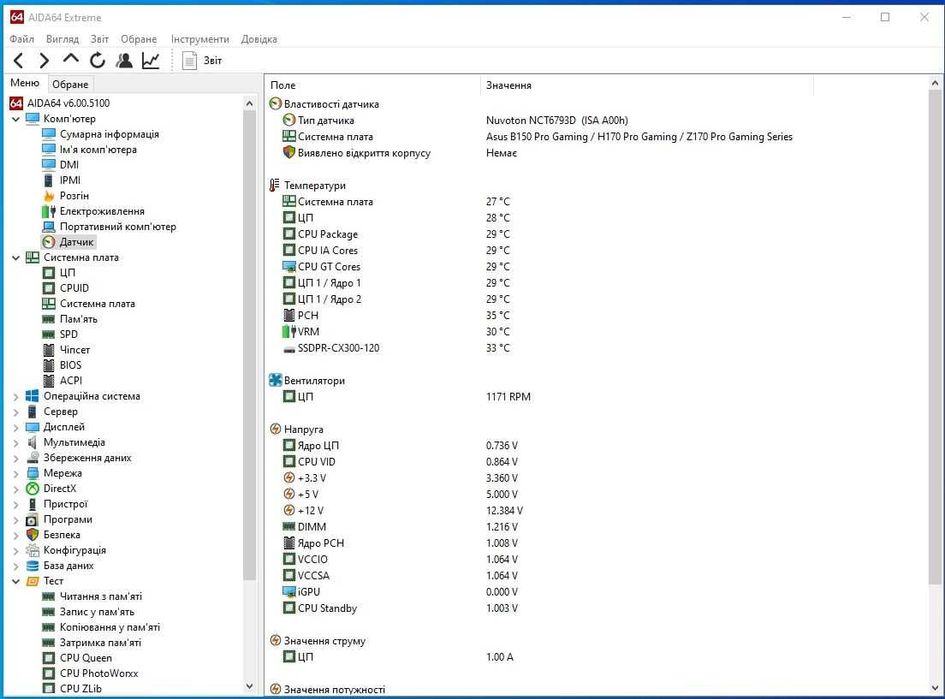Click the Безпека shield icon in tree
Viewport: 945px width, 699px height.
tap(33, 534)
